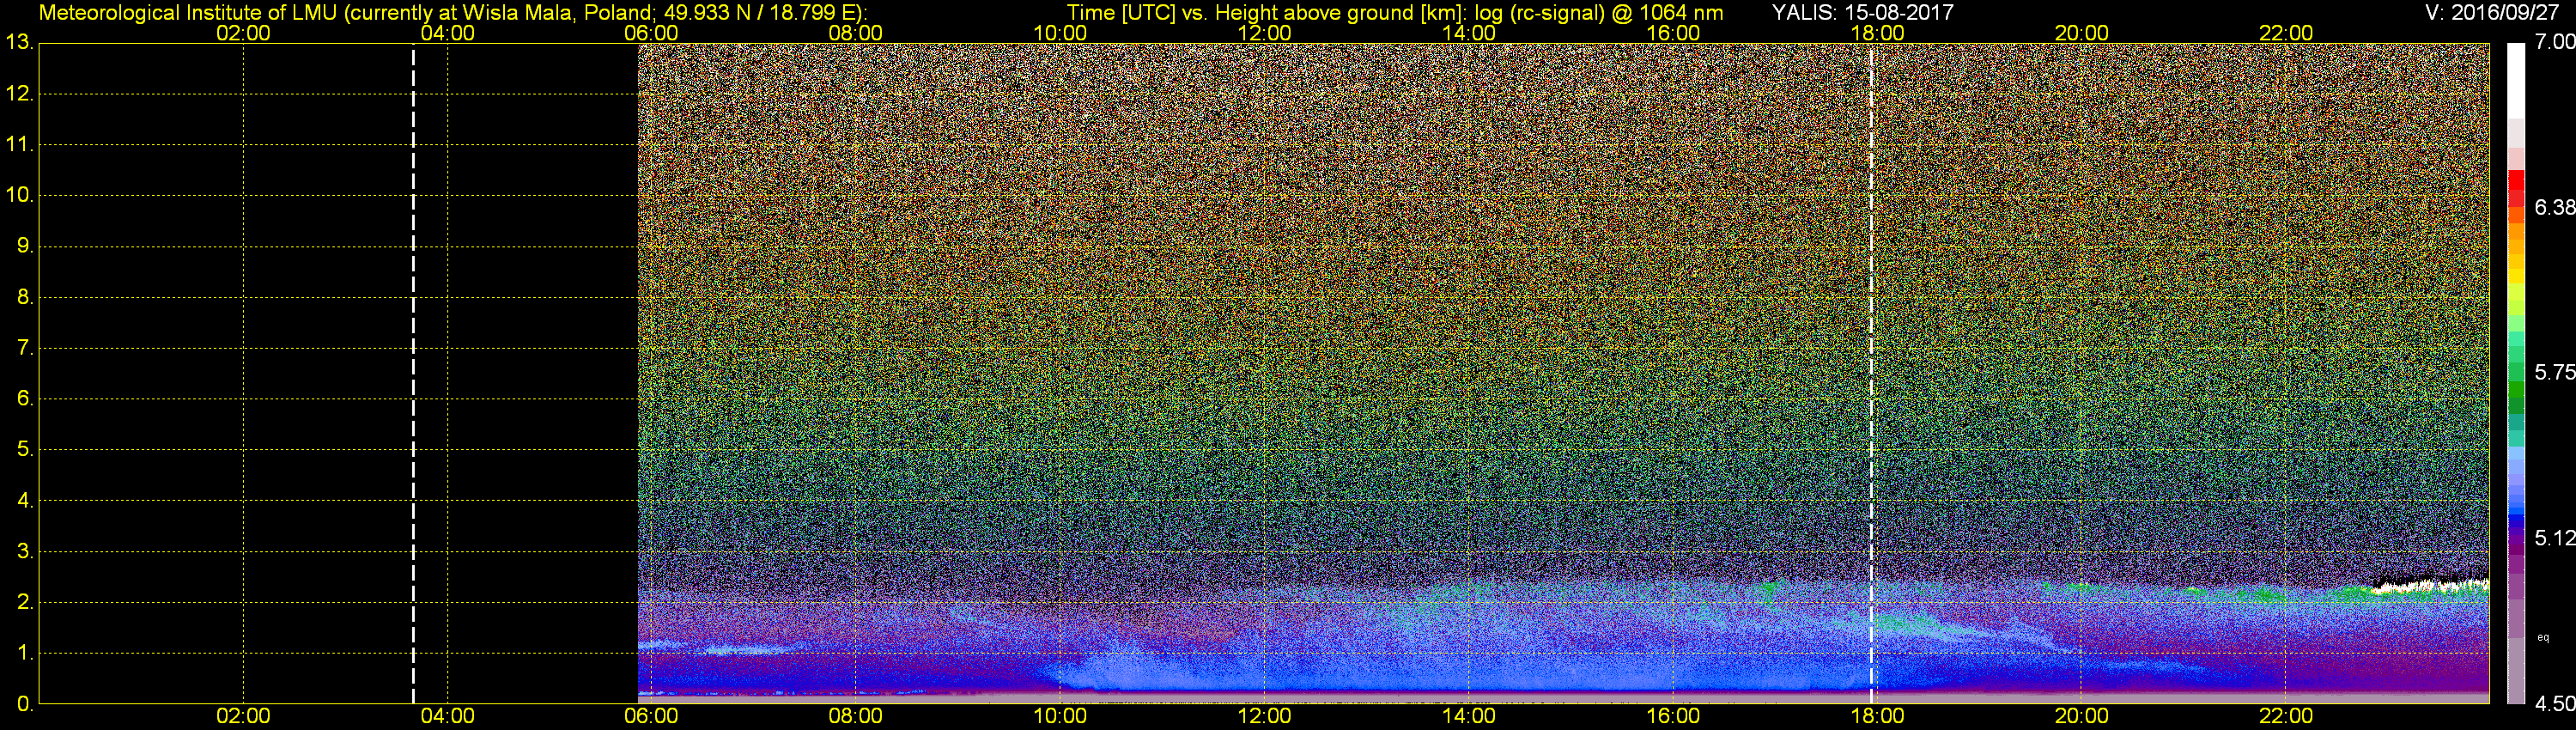The height and width of the screenshot is (730, 2576).
Task: Click the '06:00' label on the top time axis
Action: coord(651,33)
